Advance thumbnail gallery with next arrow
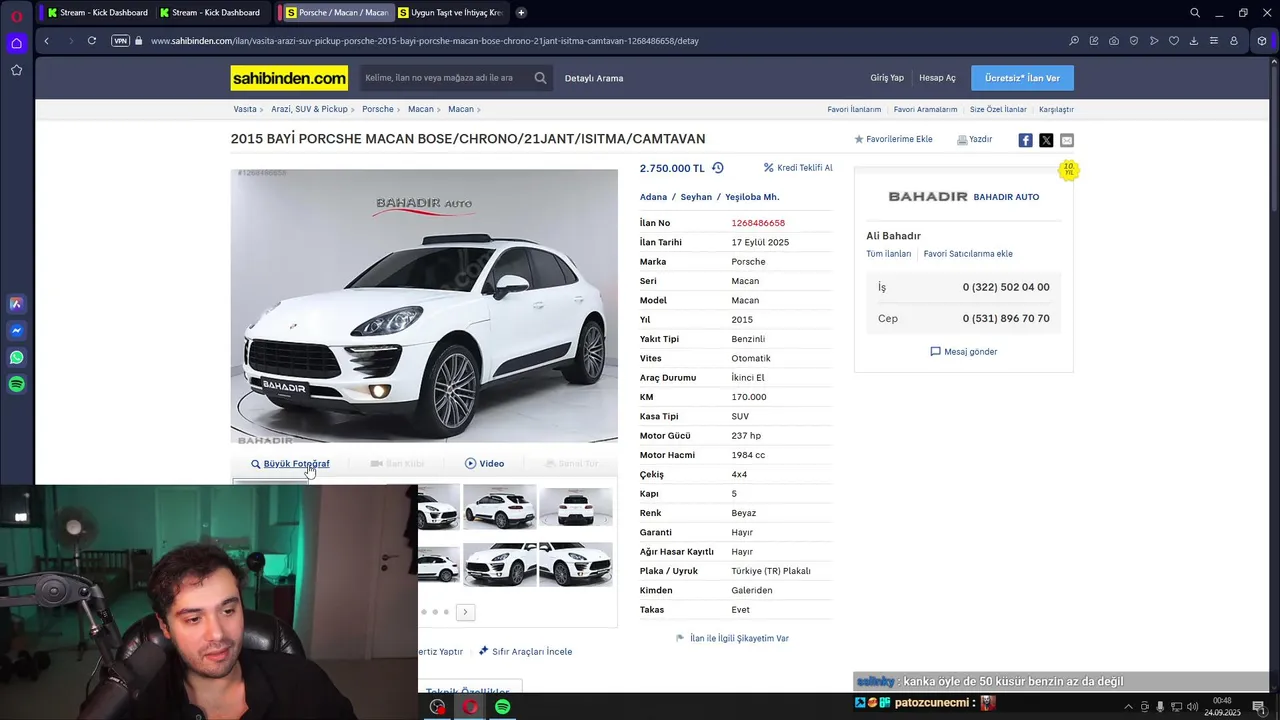The height and width of the screenshot is (720, 1280). click(465, 612)
